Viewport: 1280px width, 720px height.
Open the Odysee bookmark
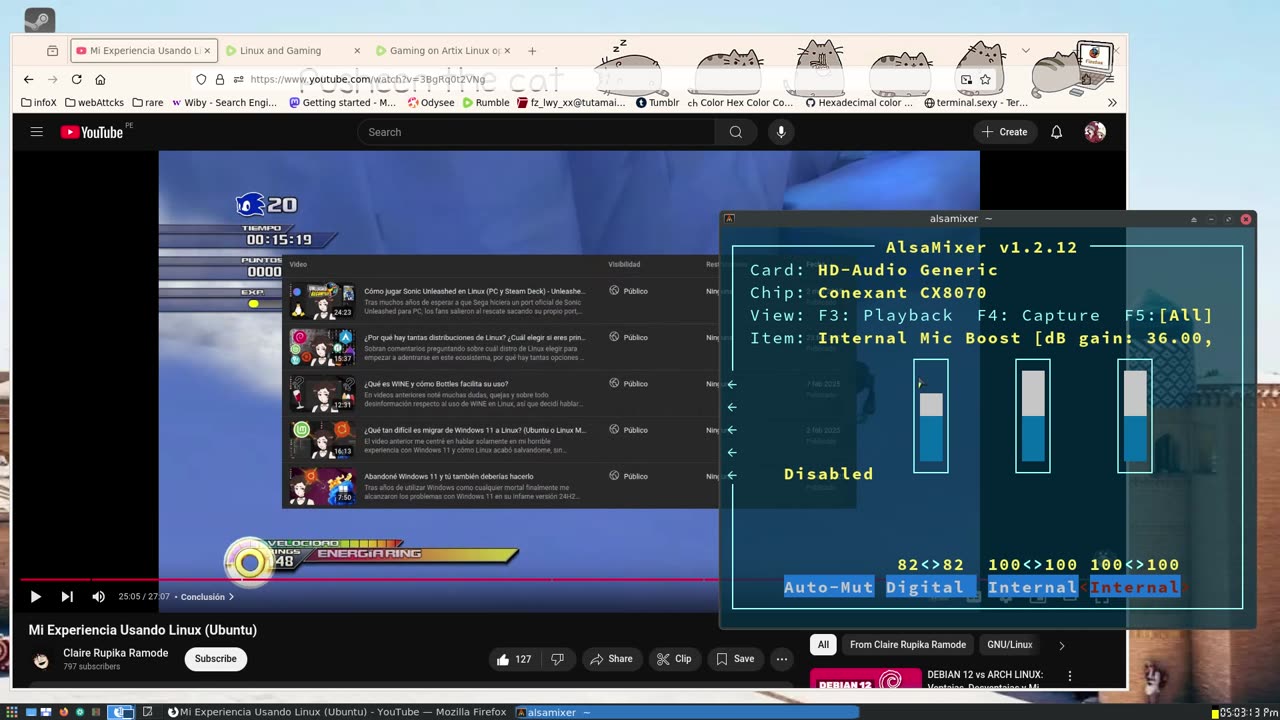click(429, 102)
